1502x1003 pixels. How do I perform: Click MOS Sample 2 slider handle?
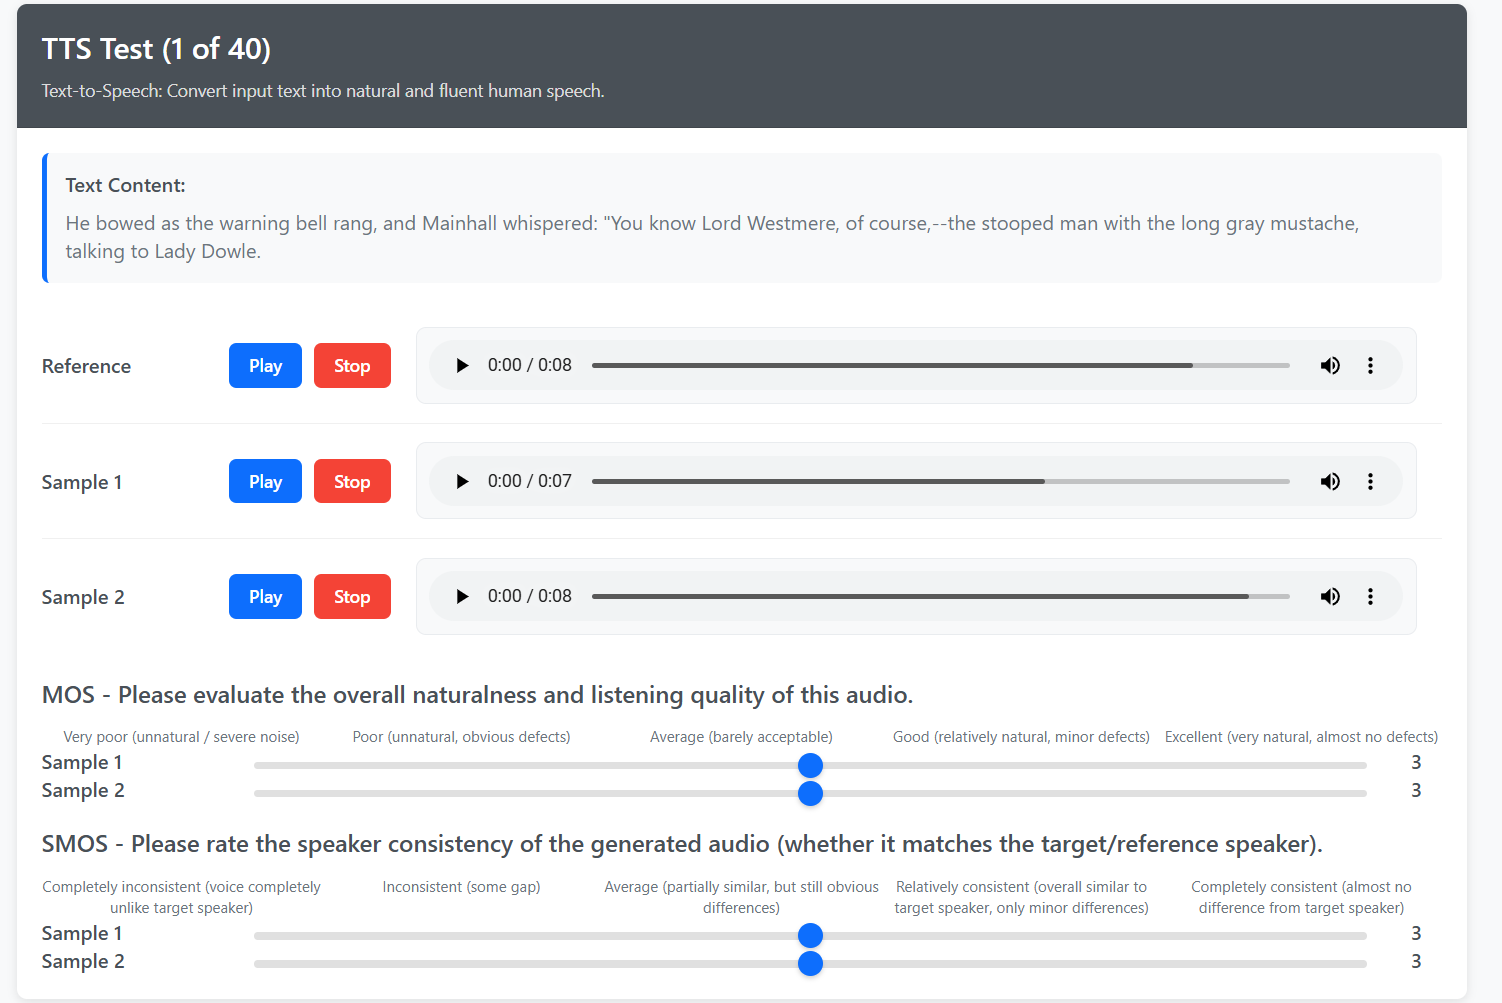tap(810, 794)
